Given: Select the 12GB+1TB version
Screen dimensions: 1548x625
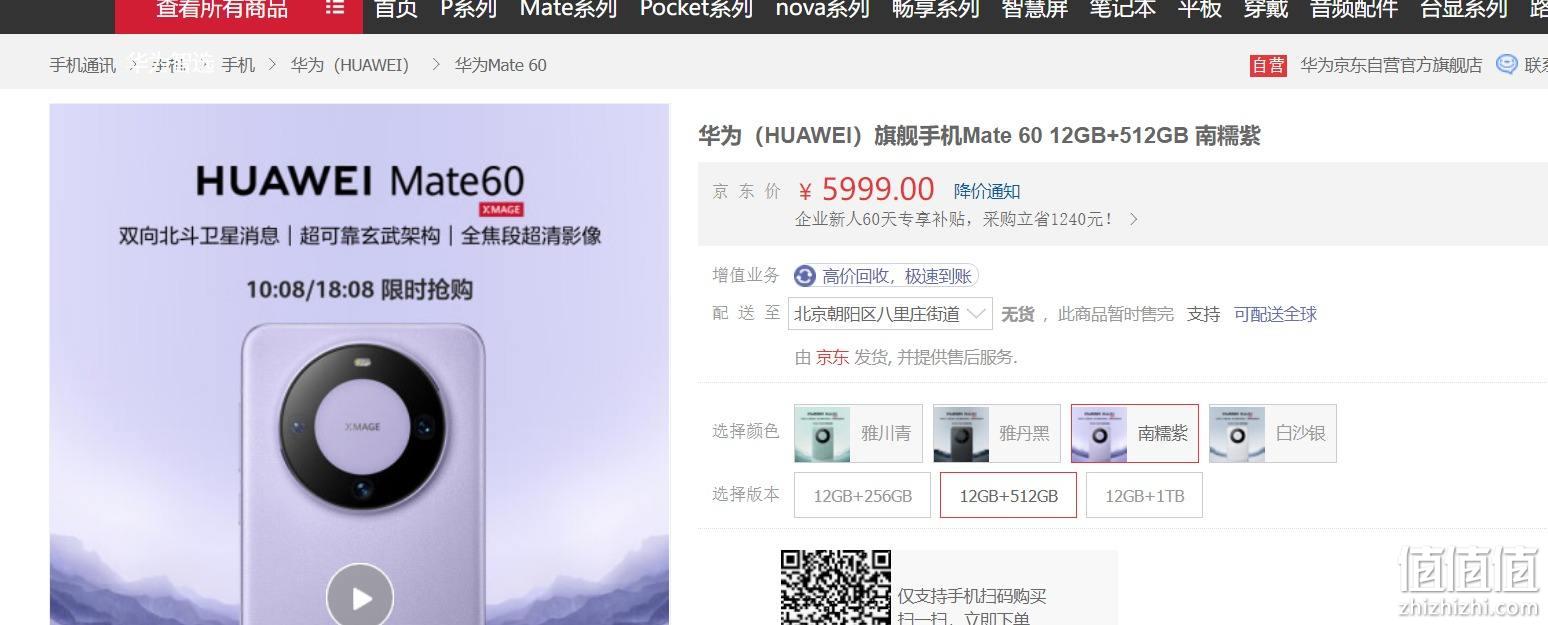Looking at the screenshot, I should [x=1144, y=495].
